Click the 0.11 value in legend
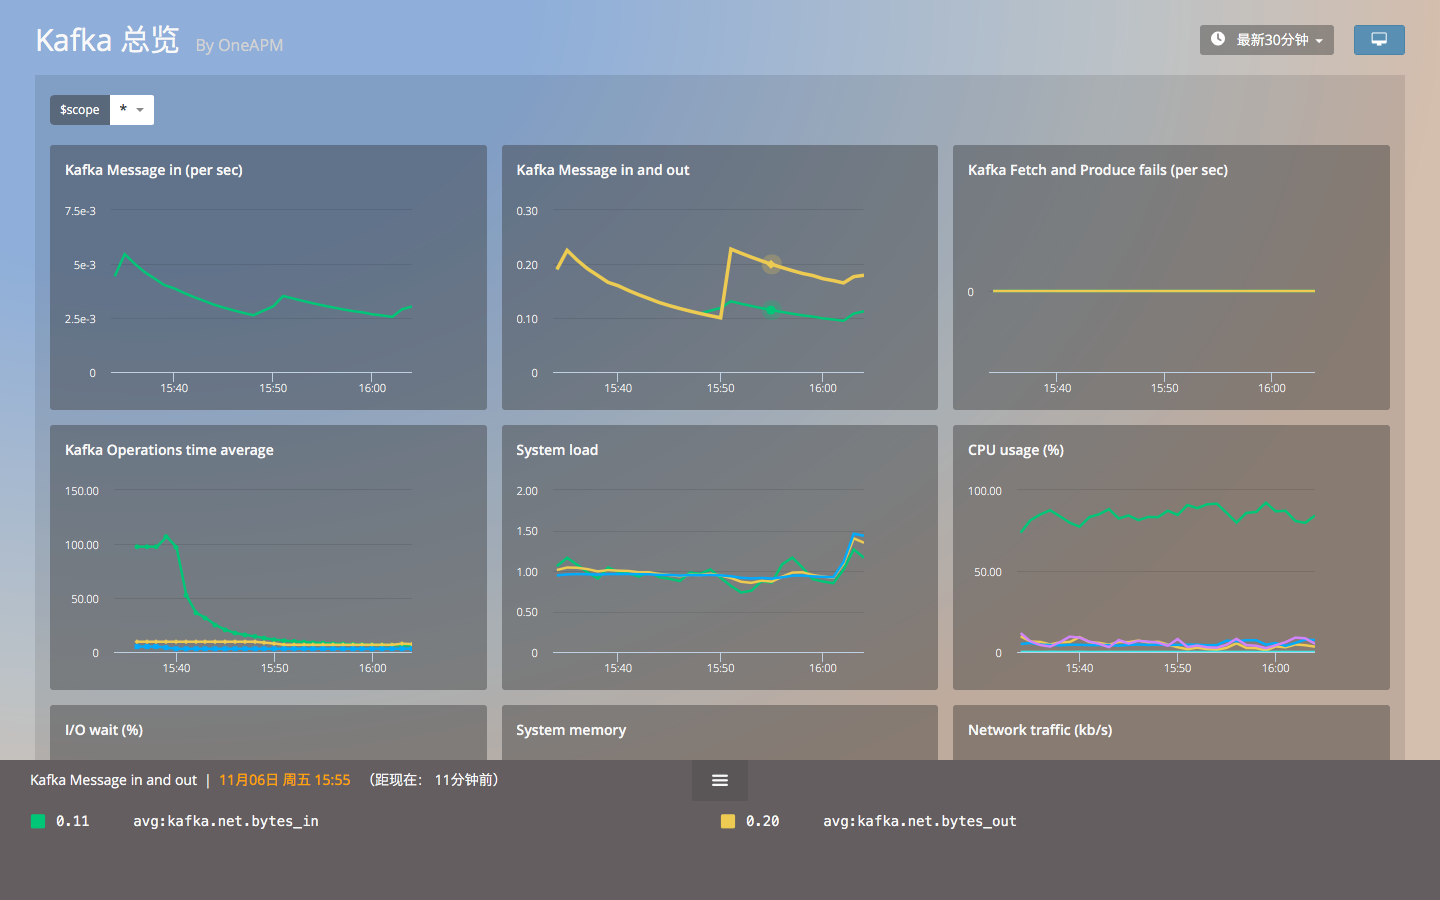 point(73,821)
